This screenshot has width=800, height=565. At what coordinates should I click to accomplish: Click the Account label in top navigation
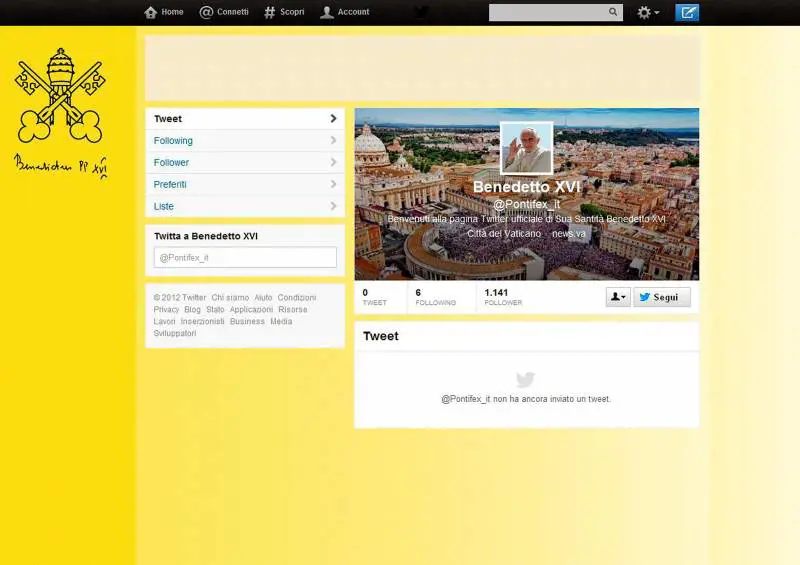coord(353,12)
